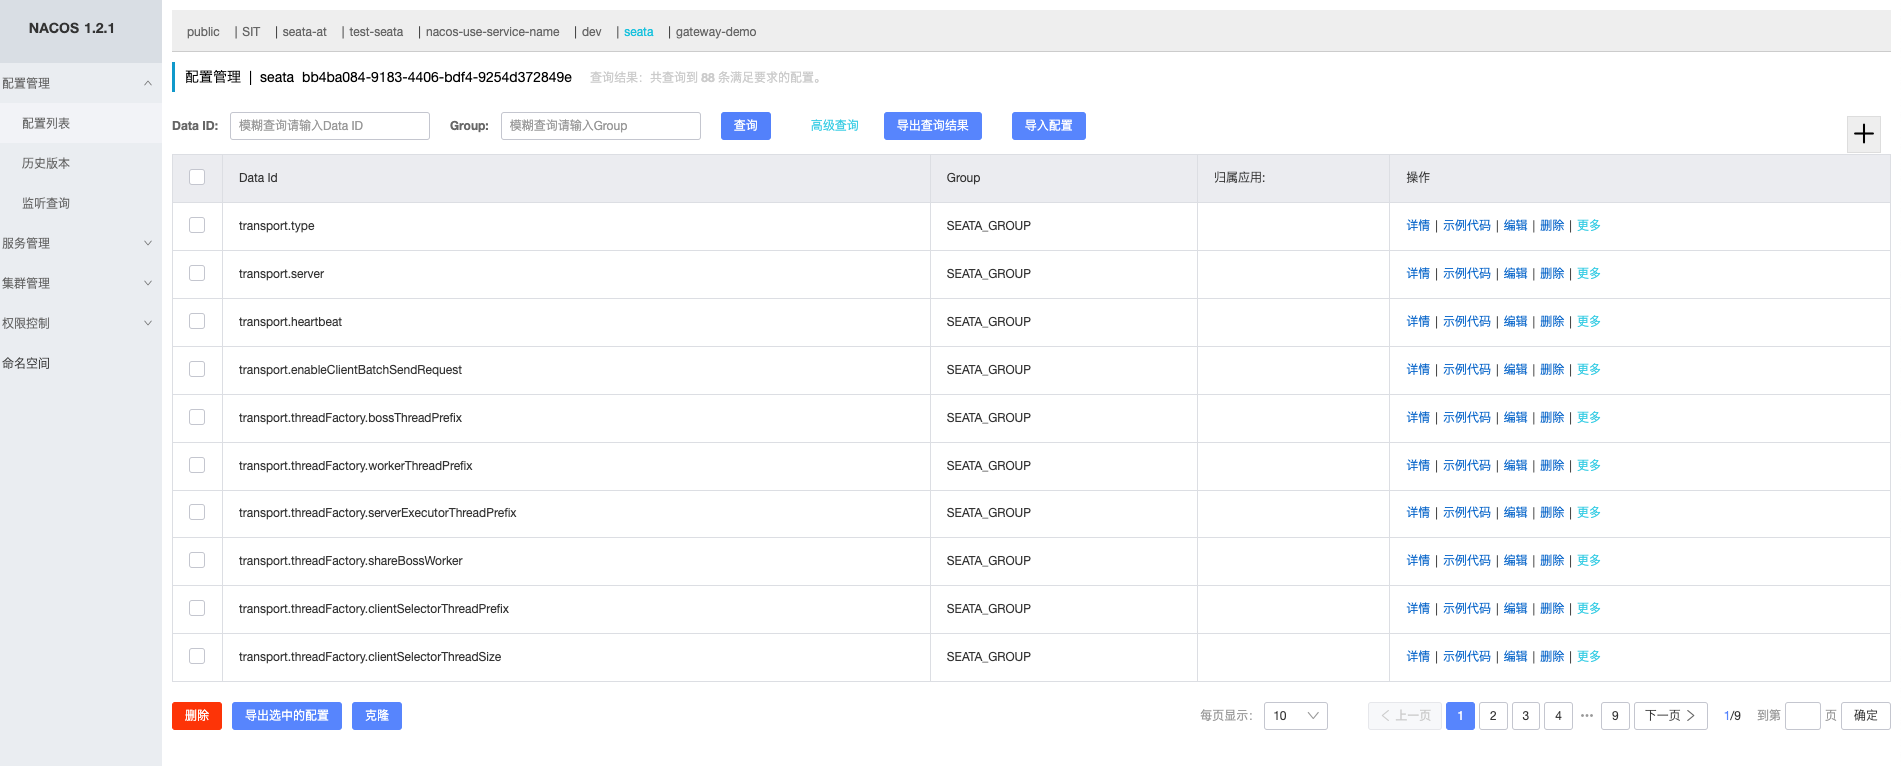Open the page size dropdown showing 10
This screenshot has width=1901, height=766.
click(1295, 716)
